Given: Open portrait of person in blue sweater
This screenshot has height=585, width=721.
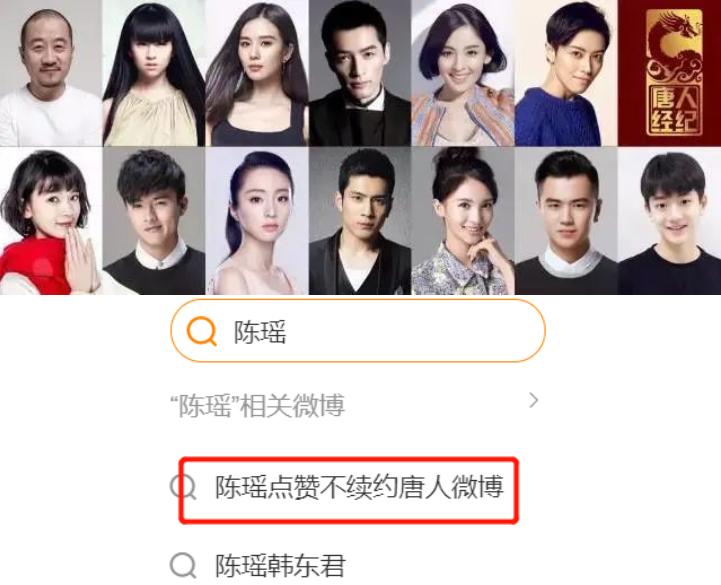Looking at the screenshot, I should (566, 73).
